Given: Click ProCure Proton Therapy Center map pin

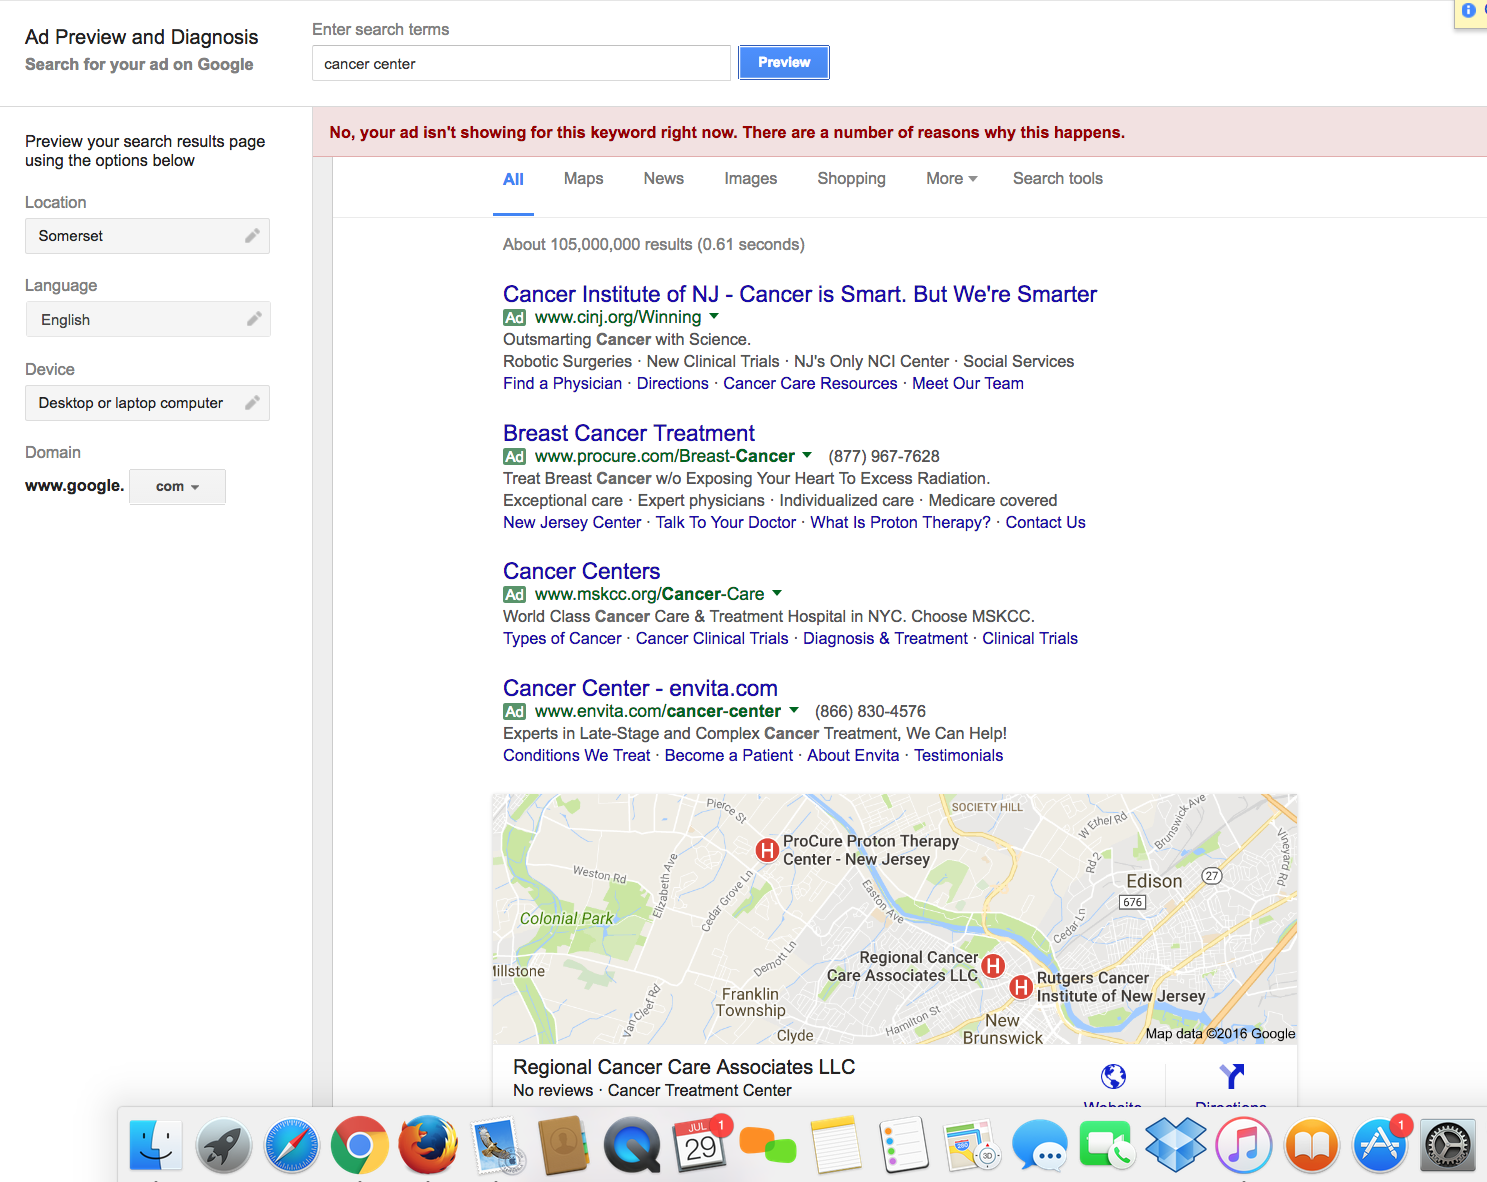Looking at the screenshot, I should click(x=767, y=851).
